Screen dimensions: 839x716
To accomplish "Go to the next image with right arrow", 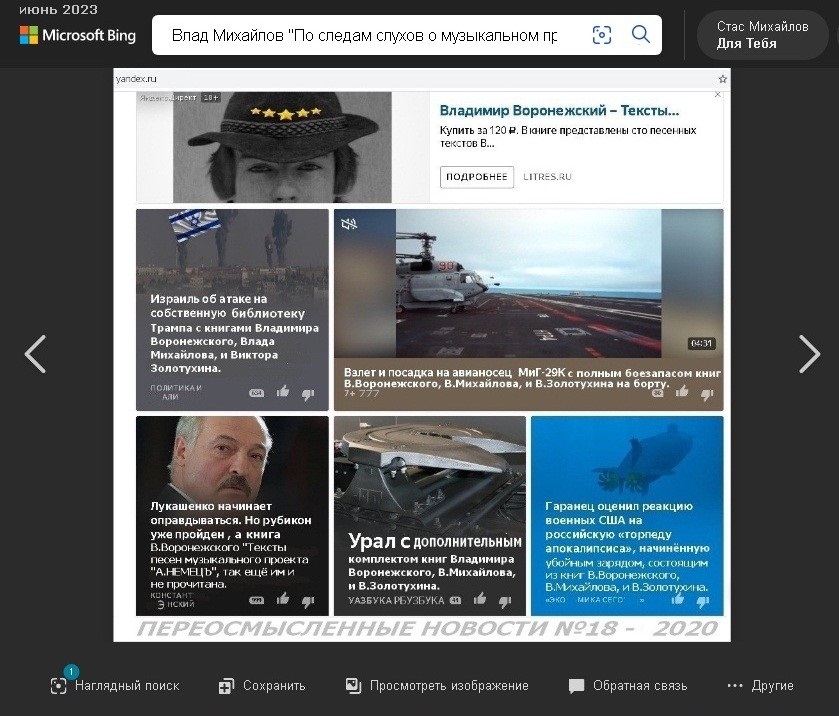I will pos(809,354).
